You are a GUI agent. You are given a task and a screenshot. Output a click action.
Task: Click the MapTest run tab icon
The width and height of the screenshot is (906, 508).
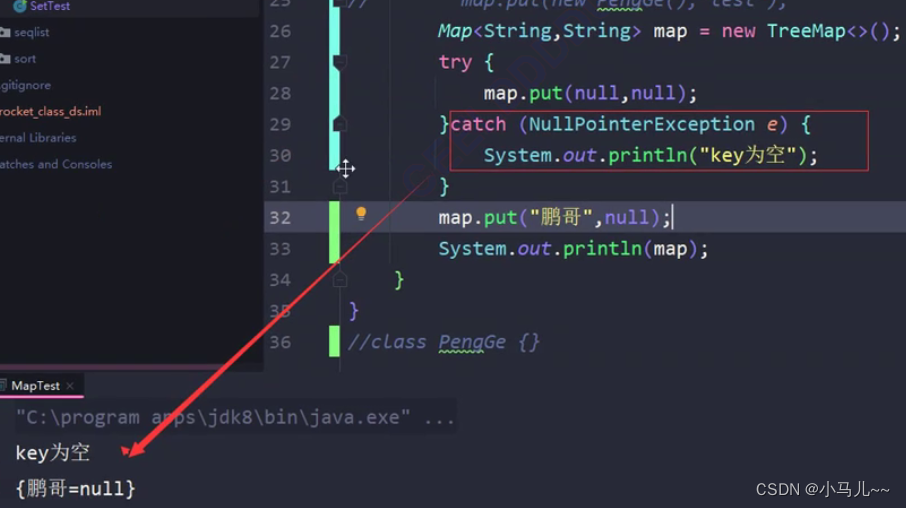tap(4, 386)
